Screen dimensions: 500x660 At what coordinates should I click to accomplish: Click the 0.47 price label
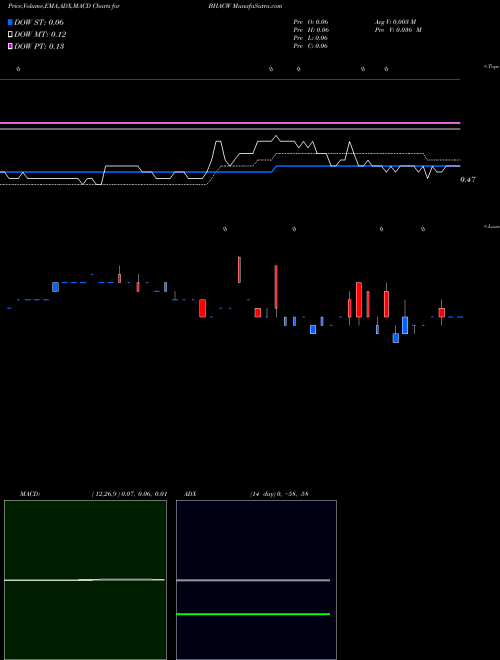click(468, 180)
